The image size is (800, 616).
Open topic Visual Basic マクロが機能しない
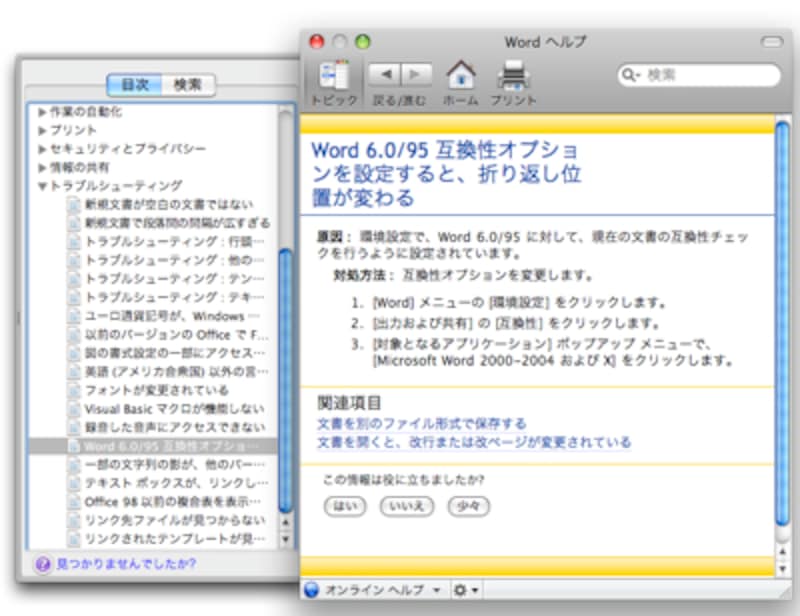[174, 409]
